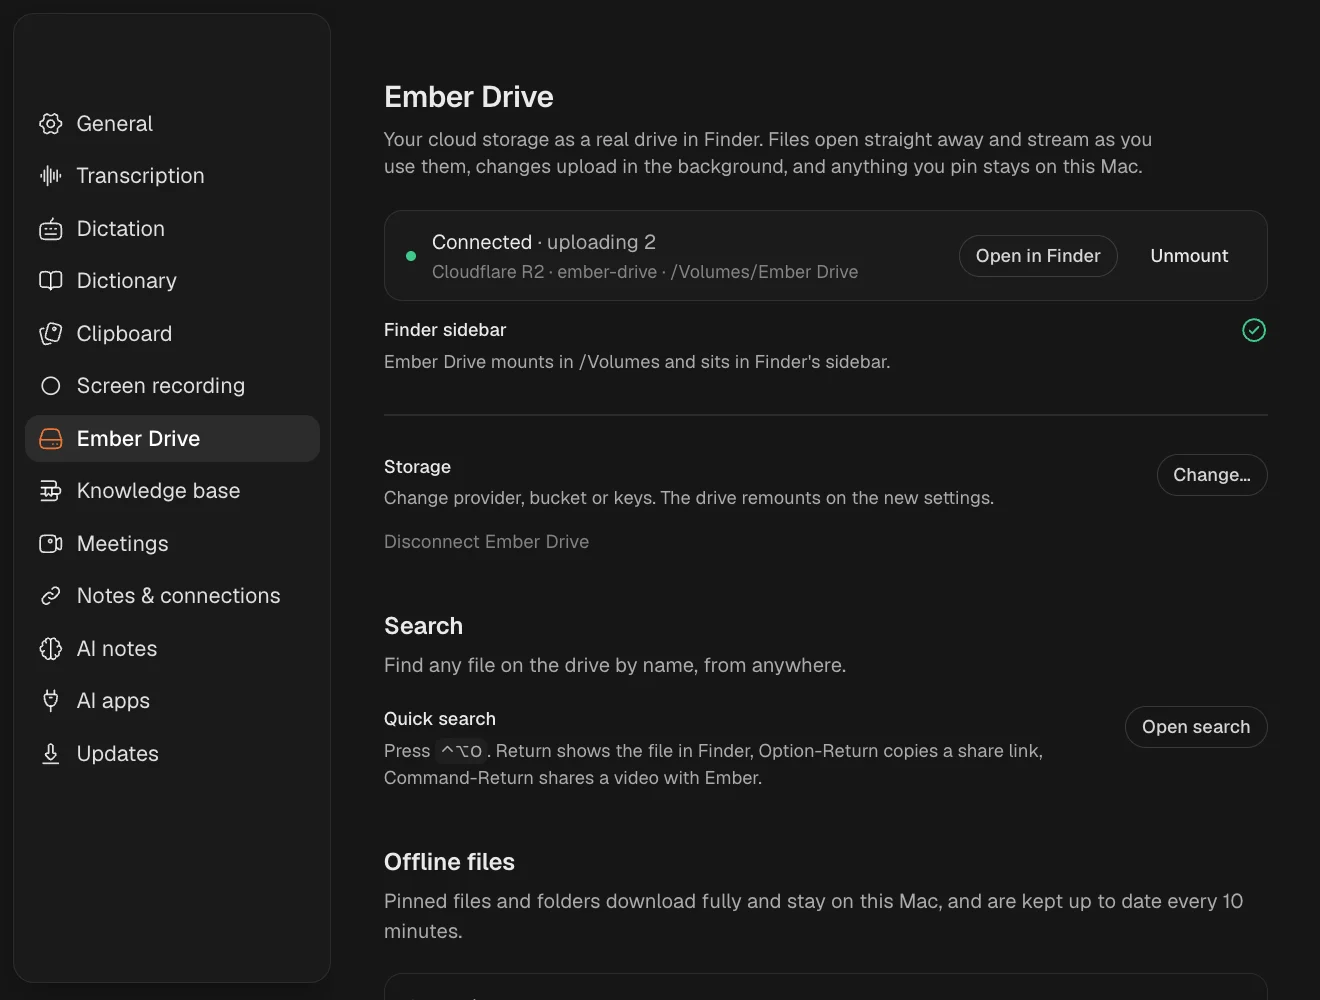Show AI notes settings
This screenshot has height=1000, width=1320.
172,649
